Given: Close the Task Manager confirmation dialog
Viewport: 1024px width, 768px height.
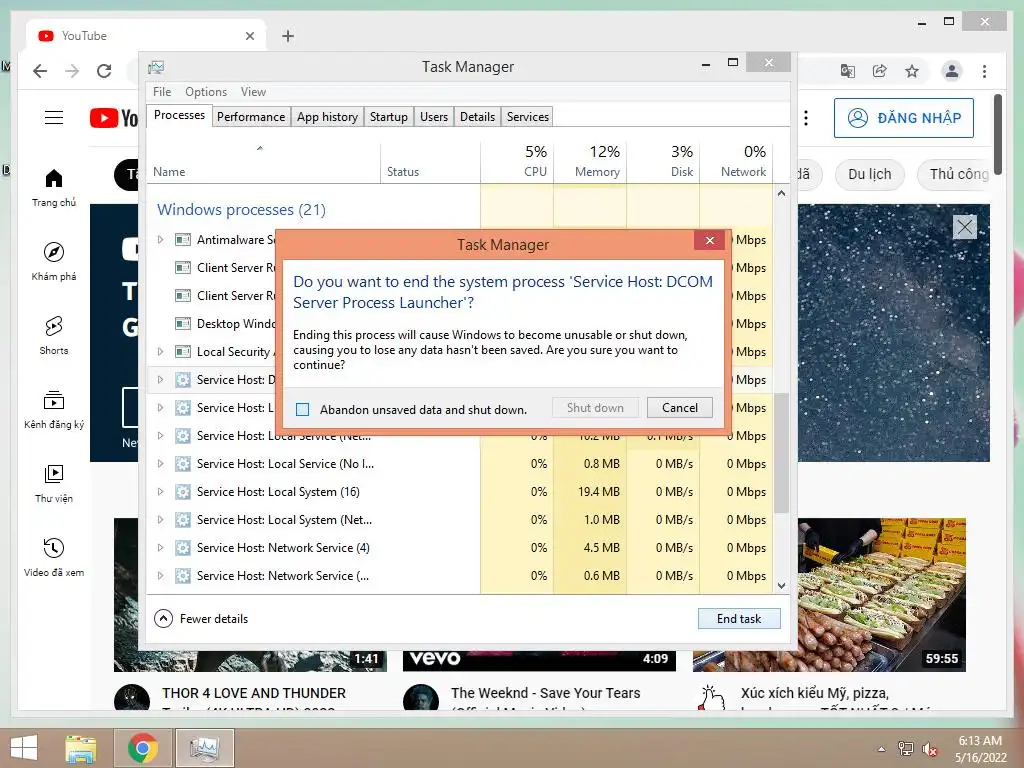Looking at the screenshot, I should pyautogui.click(x=709, y=240).
